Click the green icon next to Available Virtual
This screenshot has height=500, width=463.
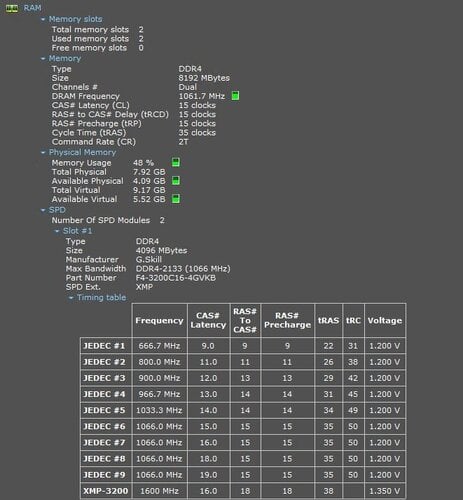(x=176, y=199)
